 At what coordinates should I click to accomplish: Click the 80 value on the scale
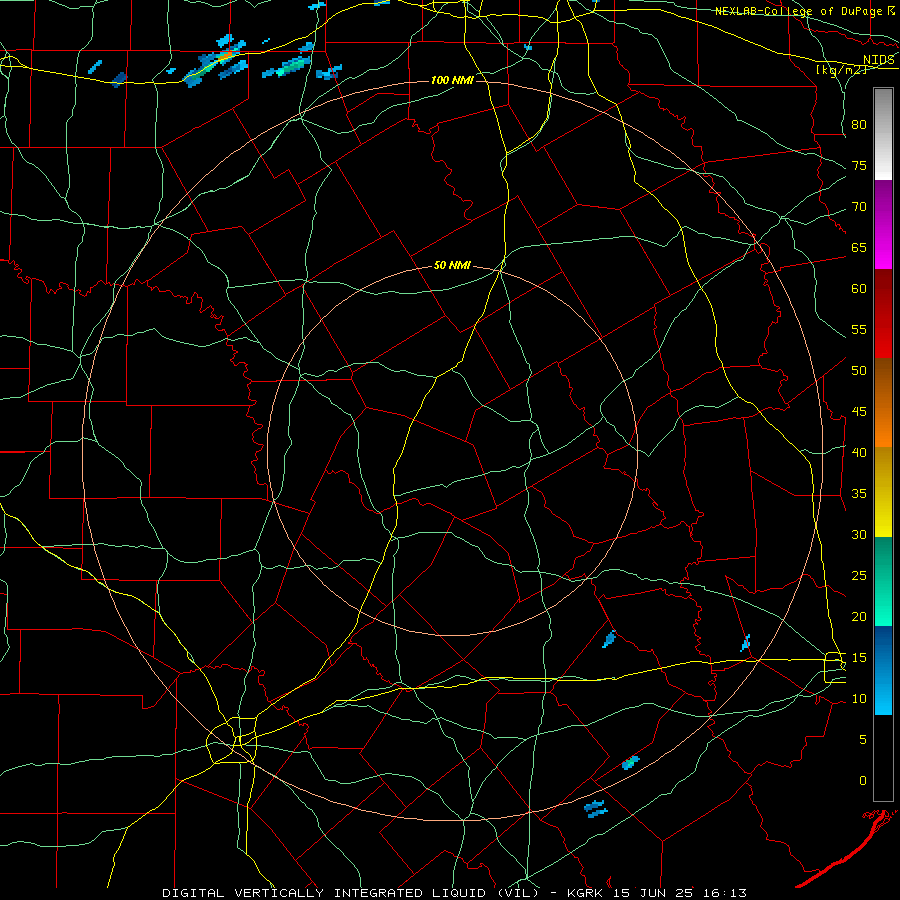[859, 125]
